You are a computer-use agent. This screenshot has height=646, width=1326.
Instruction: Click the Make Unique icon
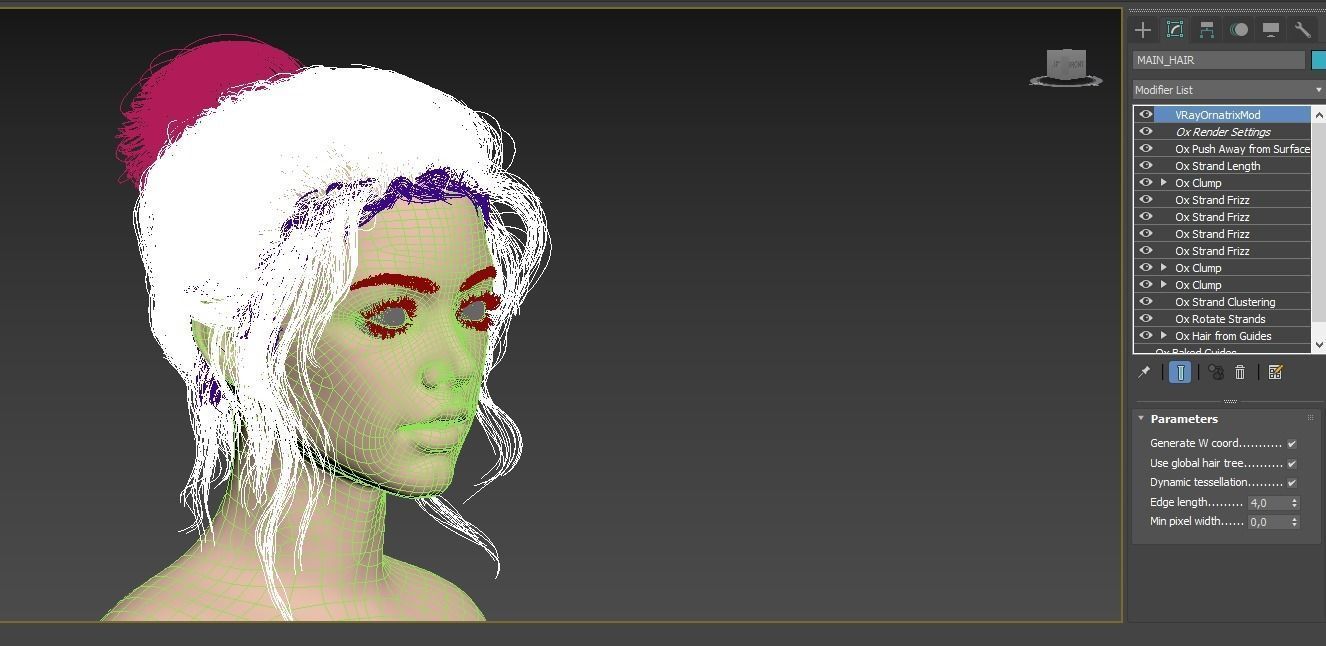(1216, 372)
